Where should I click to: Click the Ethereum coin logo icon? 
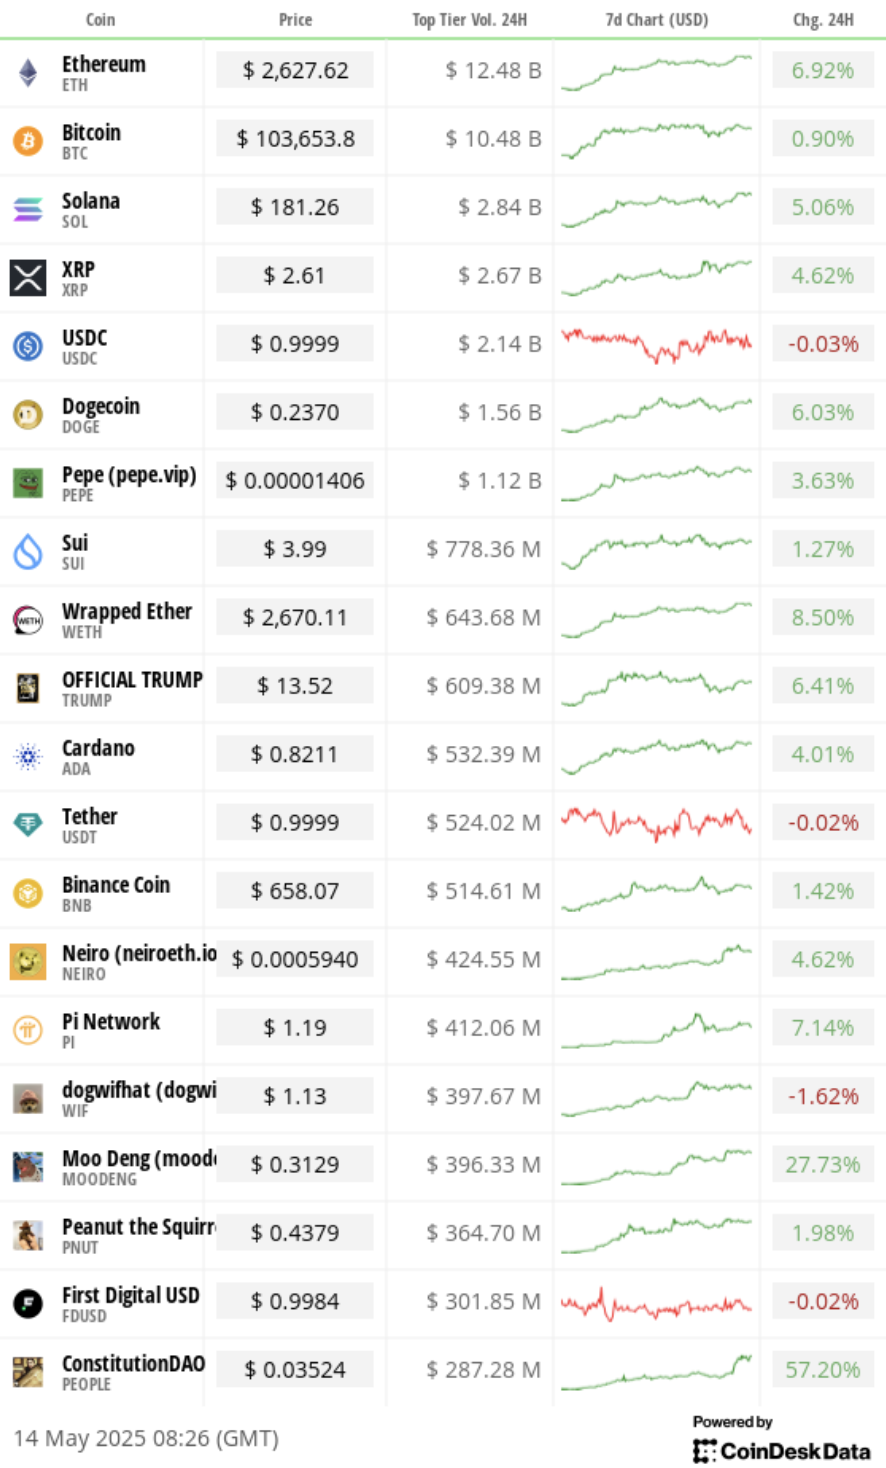pos(28,72)
